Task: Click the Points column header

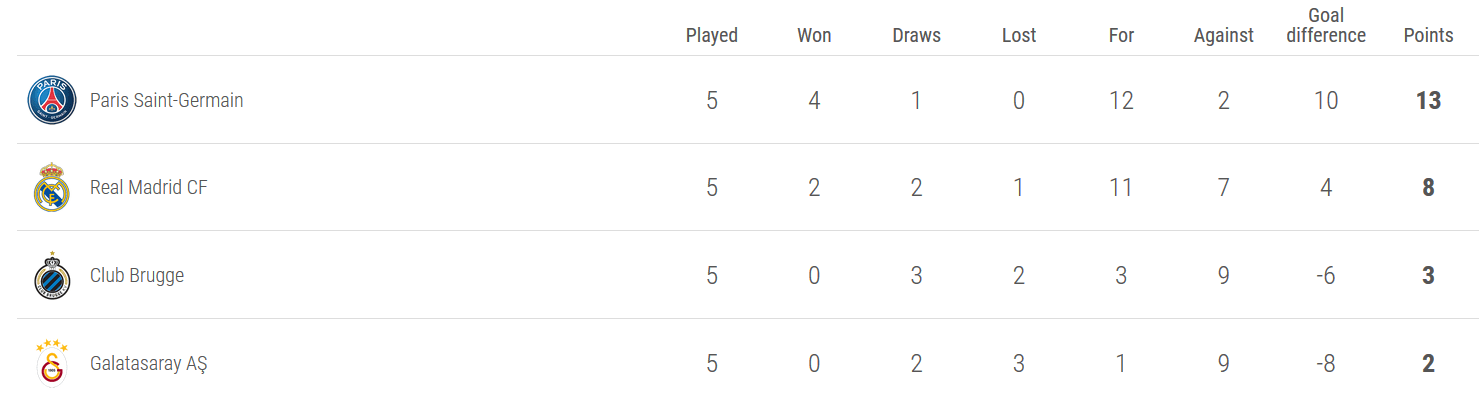Action: pos(1428,35)
